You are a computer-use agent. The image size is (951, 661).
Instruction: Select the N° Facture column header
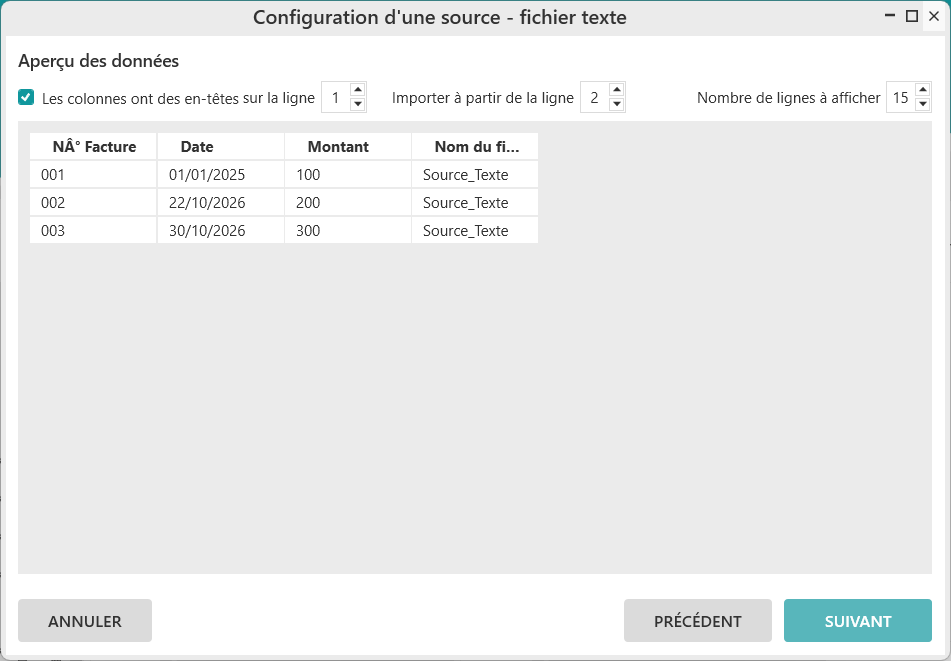[x=93, y=147]
